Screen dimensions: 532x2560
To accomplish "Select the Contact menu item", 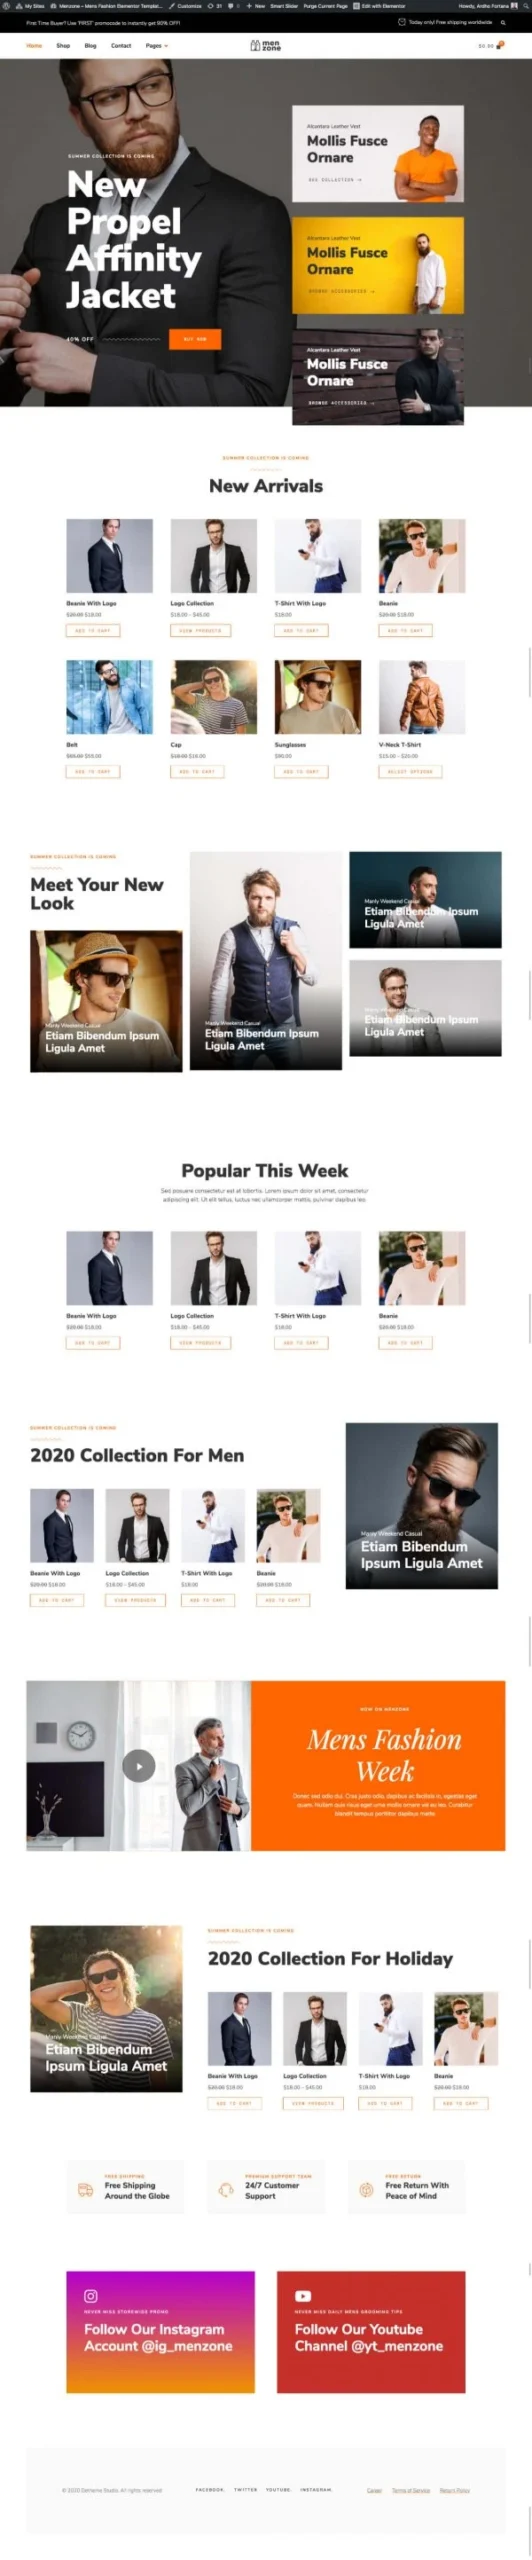I will 121,46.
